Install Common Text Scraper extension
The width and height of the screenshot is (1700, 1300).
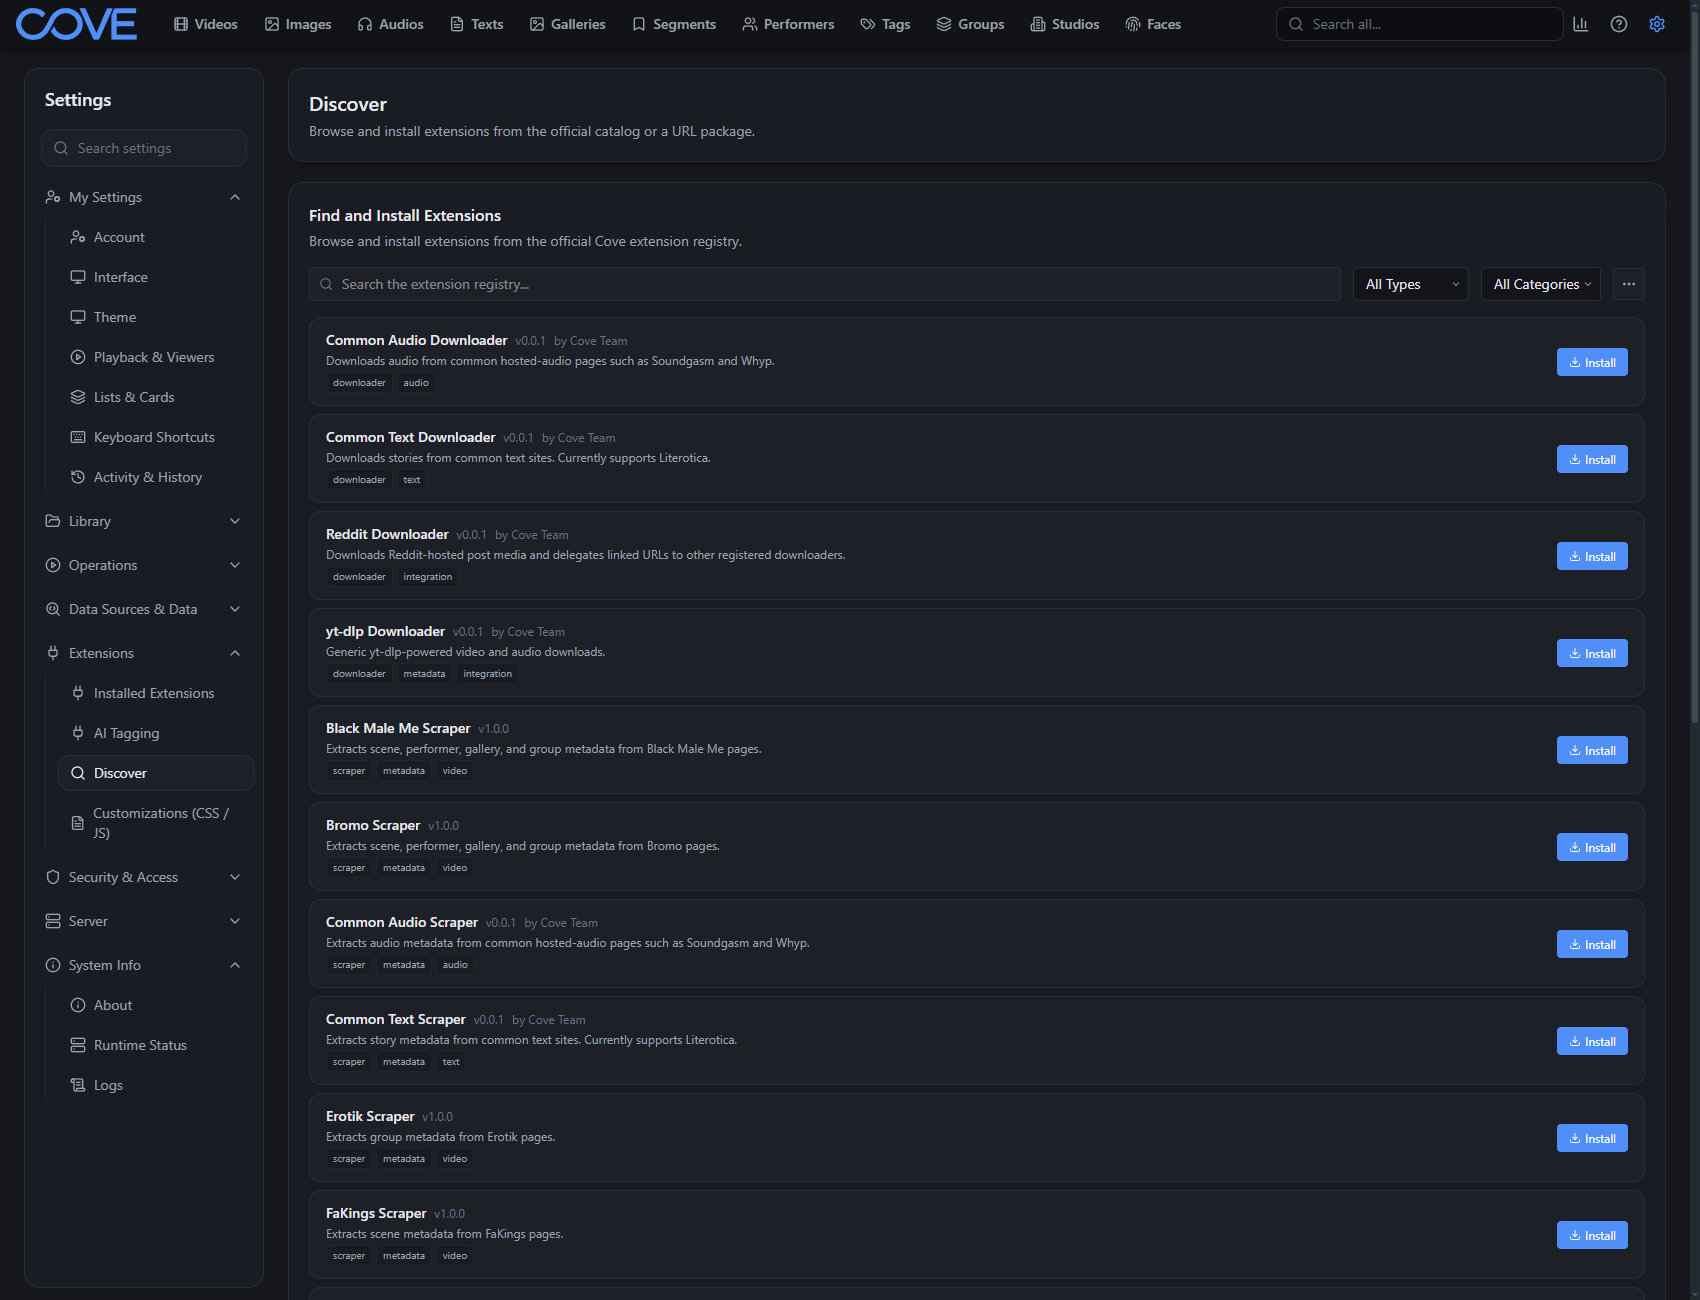[x=1592, y=1041]
